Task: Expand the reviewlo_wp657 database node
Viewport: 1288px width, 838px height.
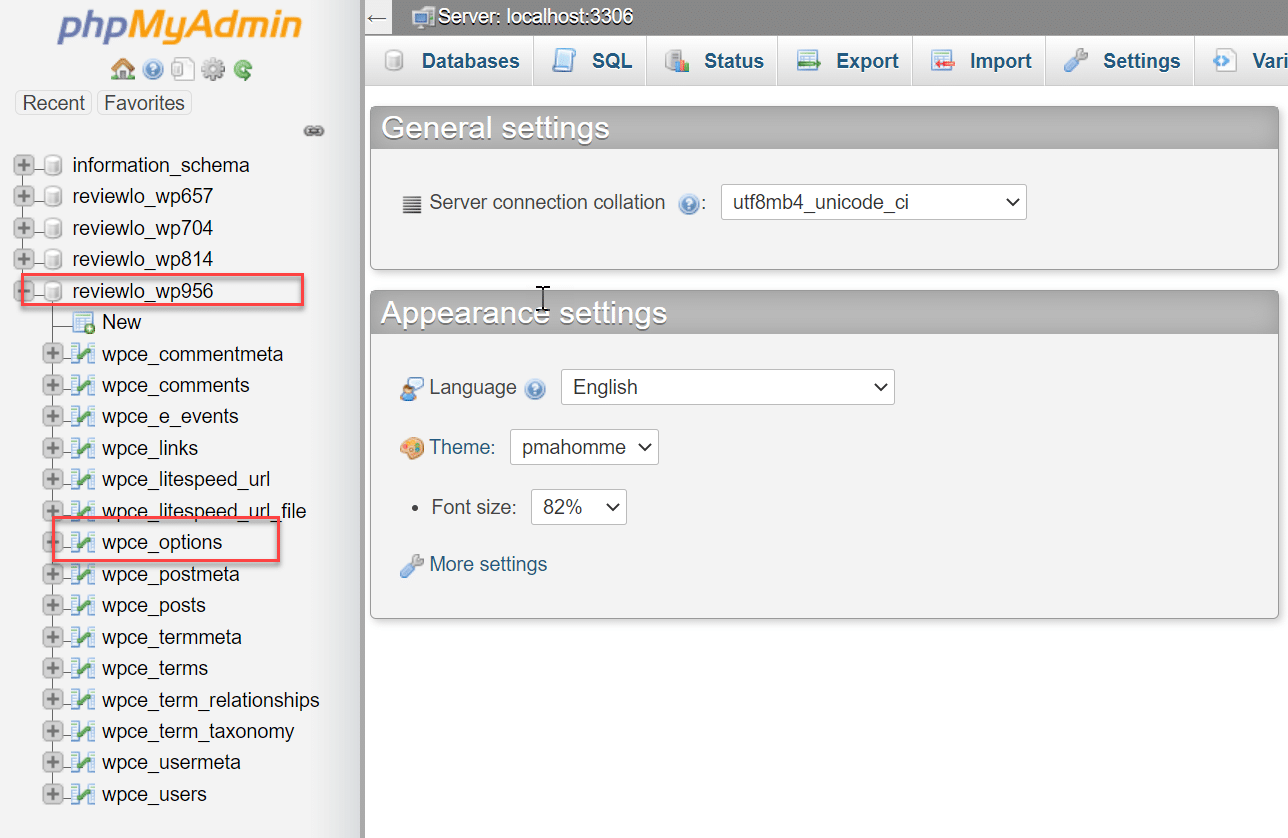Action: coord(24,196)
